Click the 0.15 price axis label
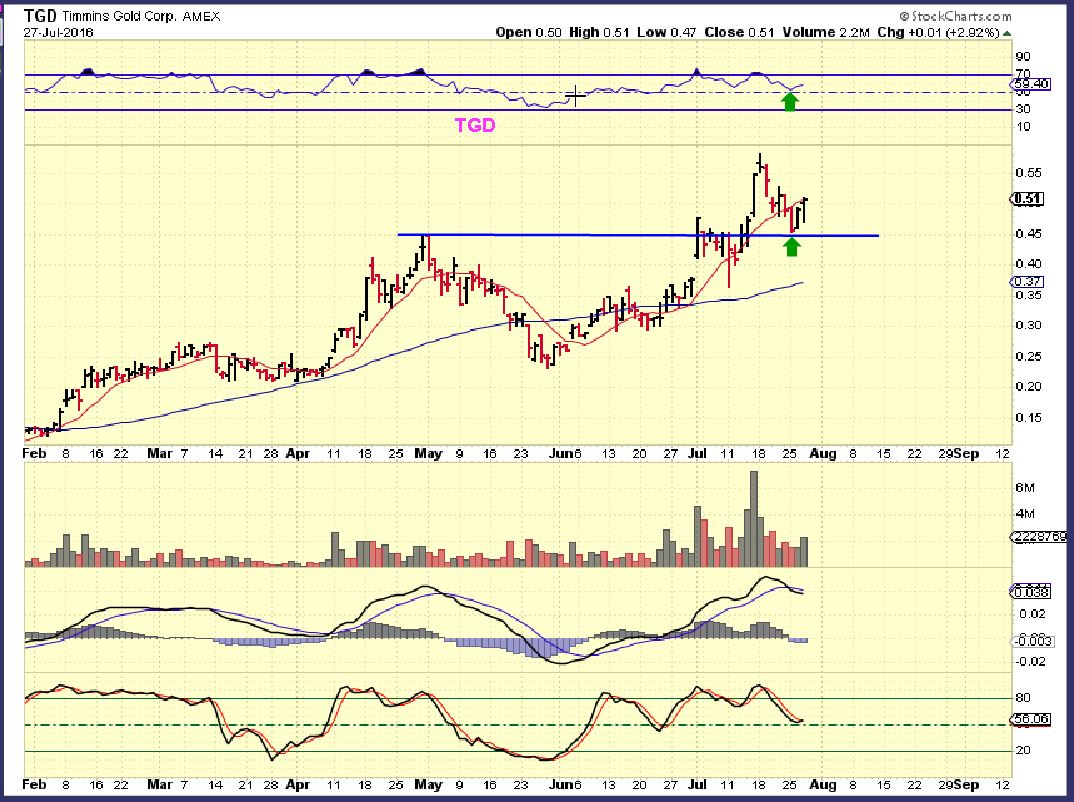This screenshot has height=802, width=1074. click(1028, 417)
